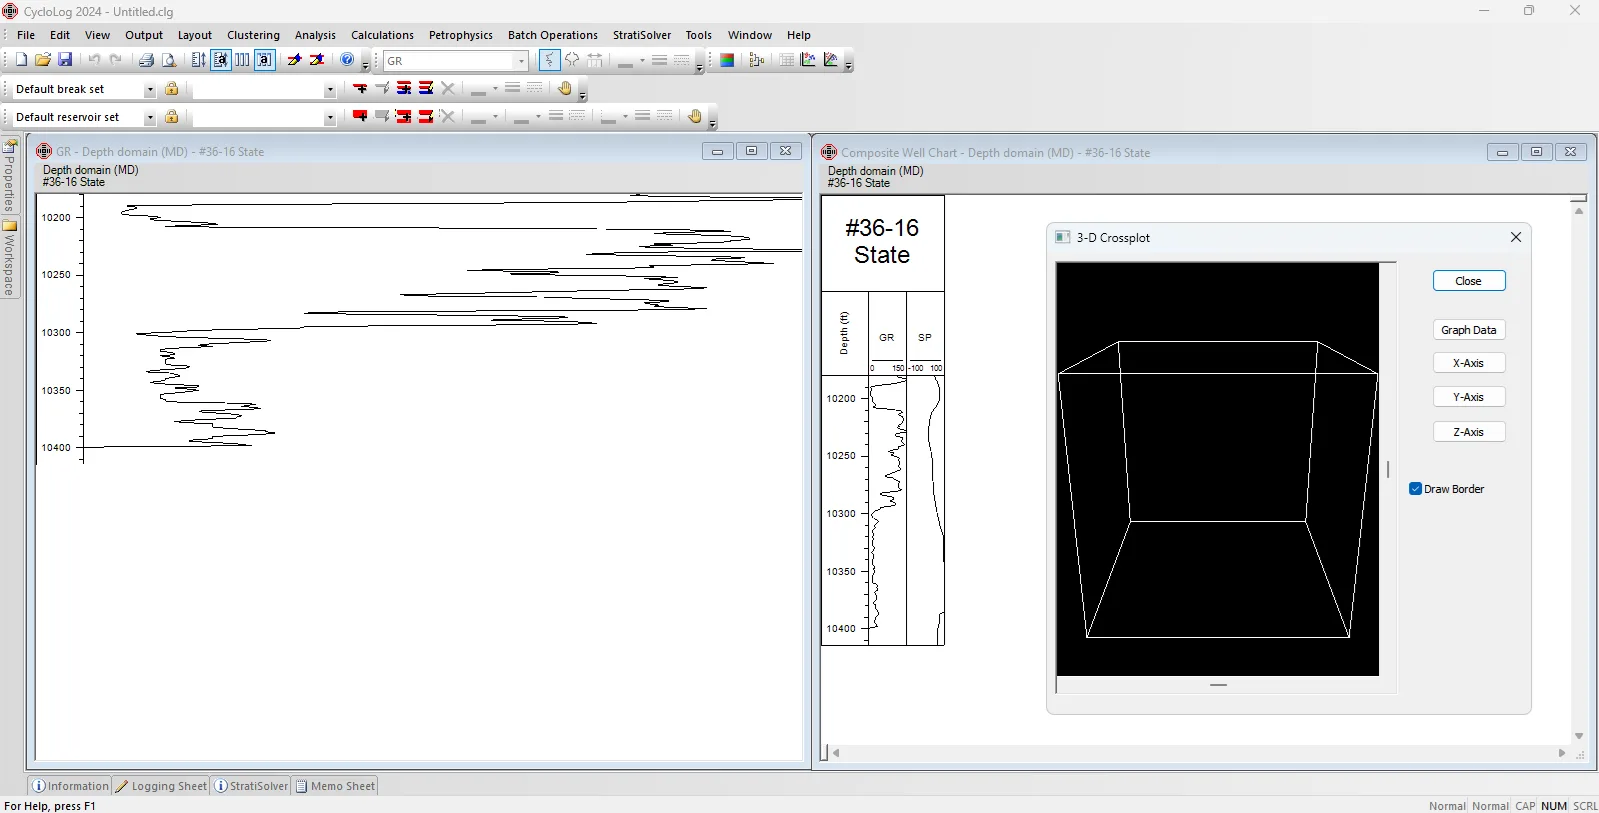The height and width of the screenshot is (813, 1599).
Task: Open the empty dropdown in reservoir set toolbar
Action: pyautogui.click(x=330, y=118)
